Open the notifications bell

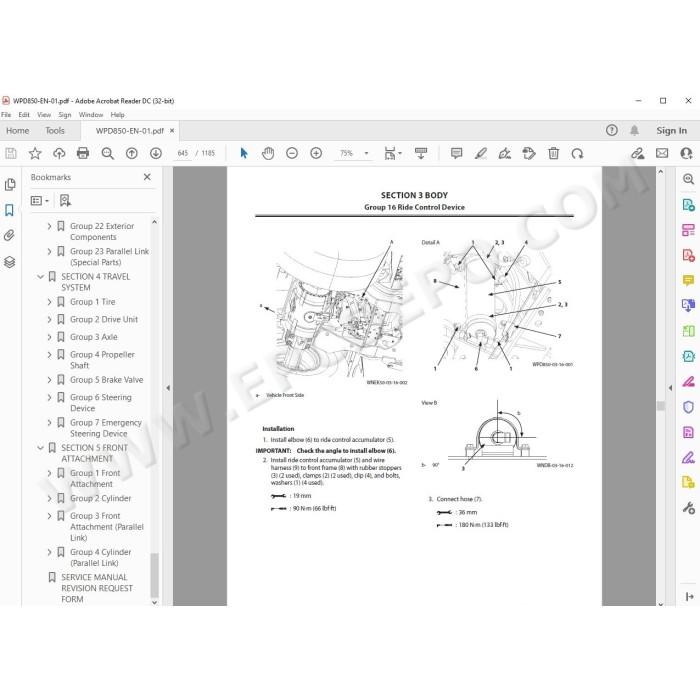pos(634,130)
